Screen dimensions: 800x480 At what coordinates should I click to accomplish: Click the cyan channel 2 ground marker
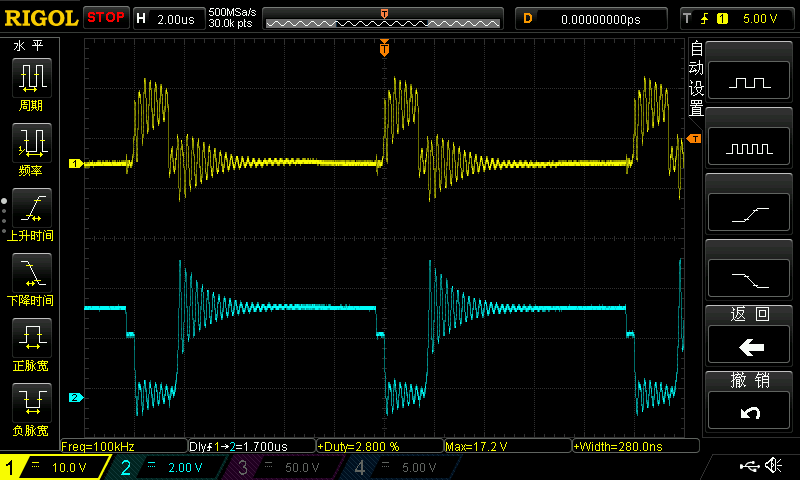coord(76,397)
